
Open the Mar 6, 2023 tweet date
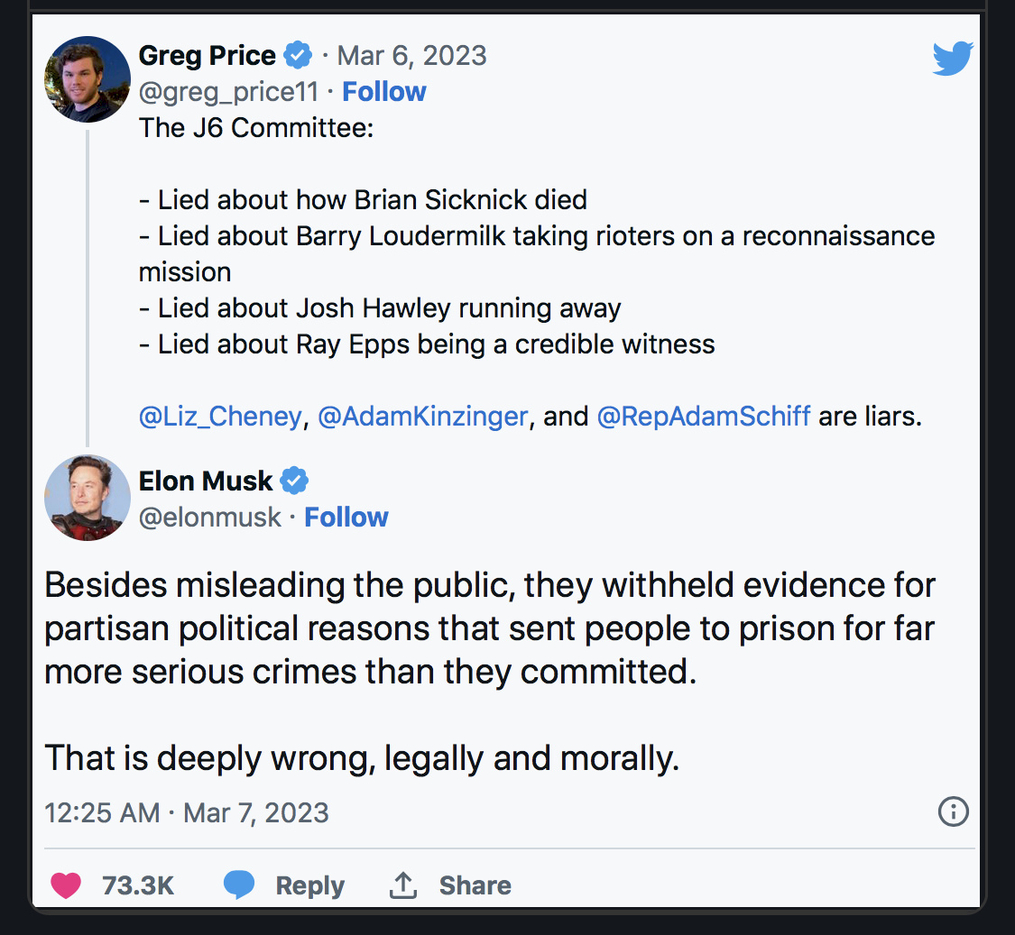[x=412, y=55]
